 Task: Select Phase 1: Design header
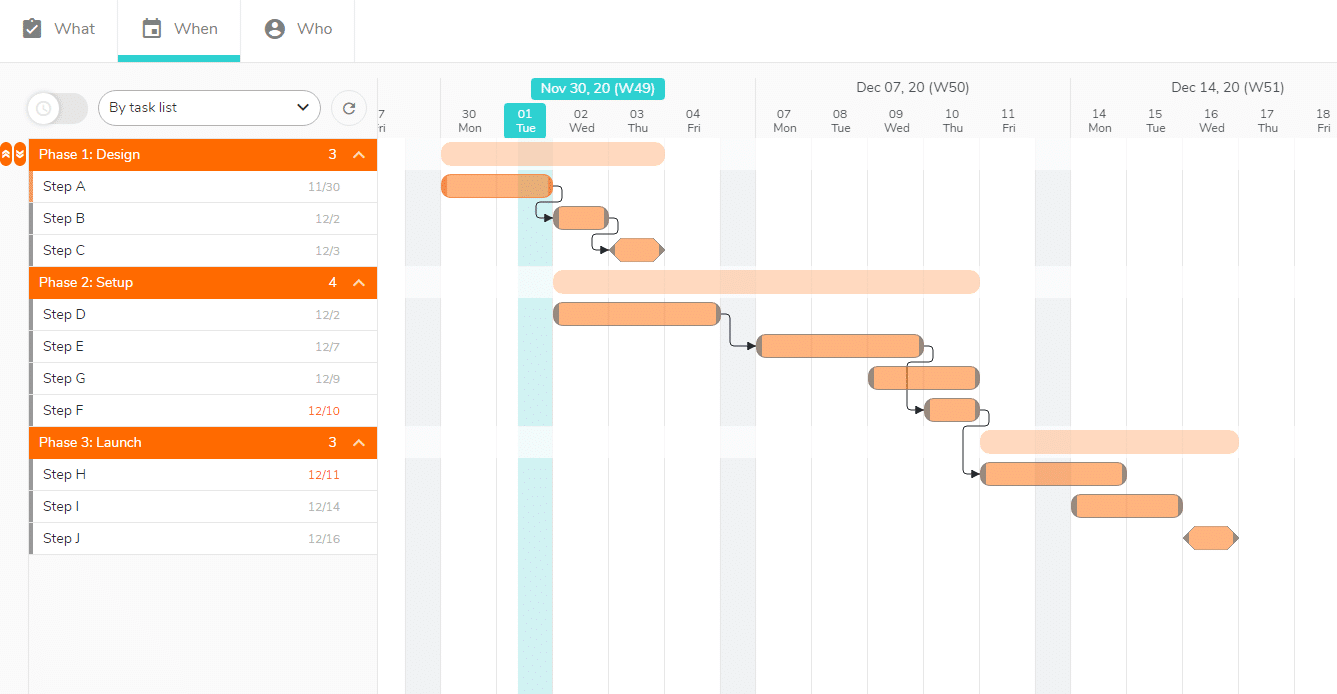(203, 155)
